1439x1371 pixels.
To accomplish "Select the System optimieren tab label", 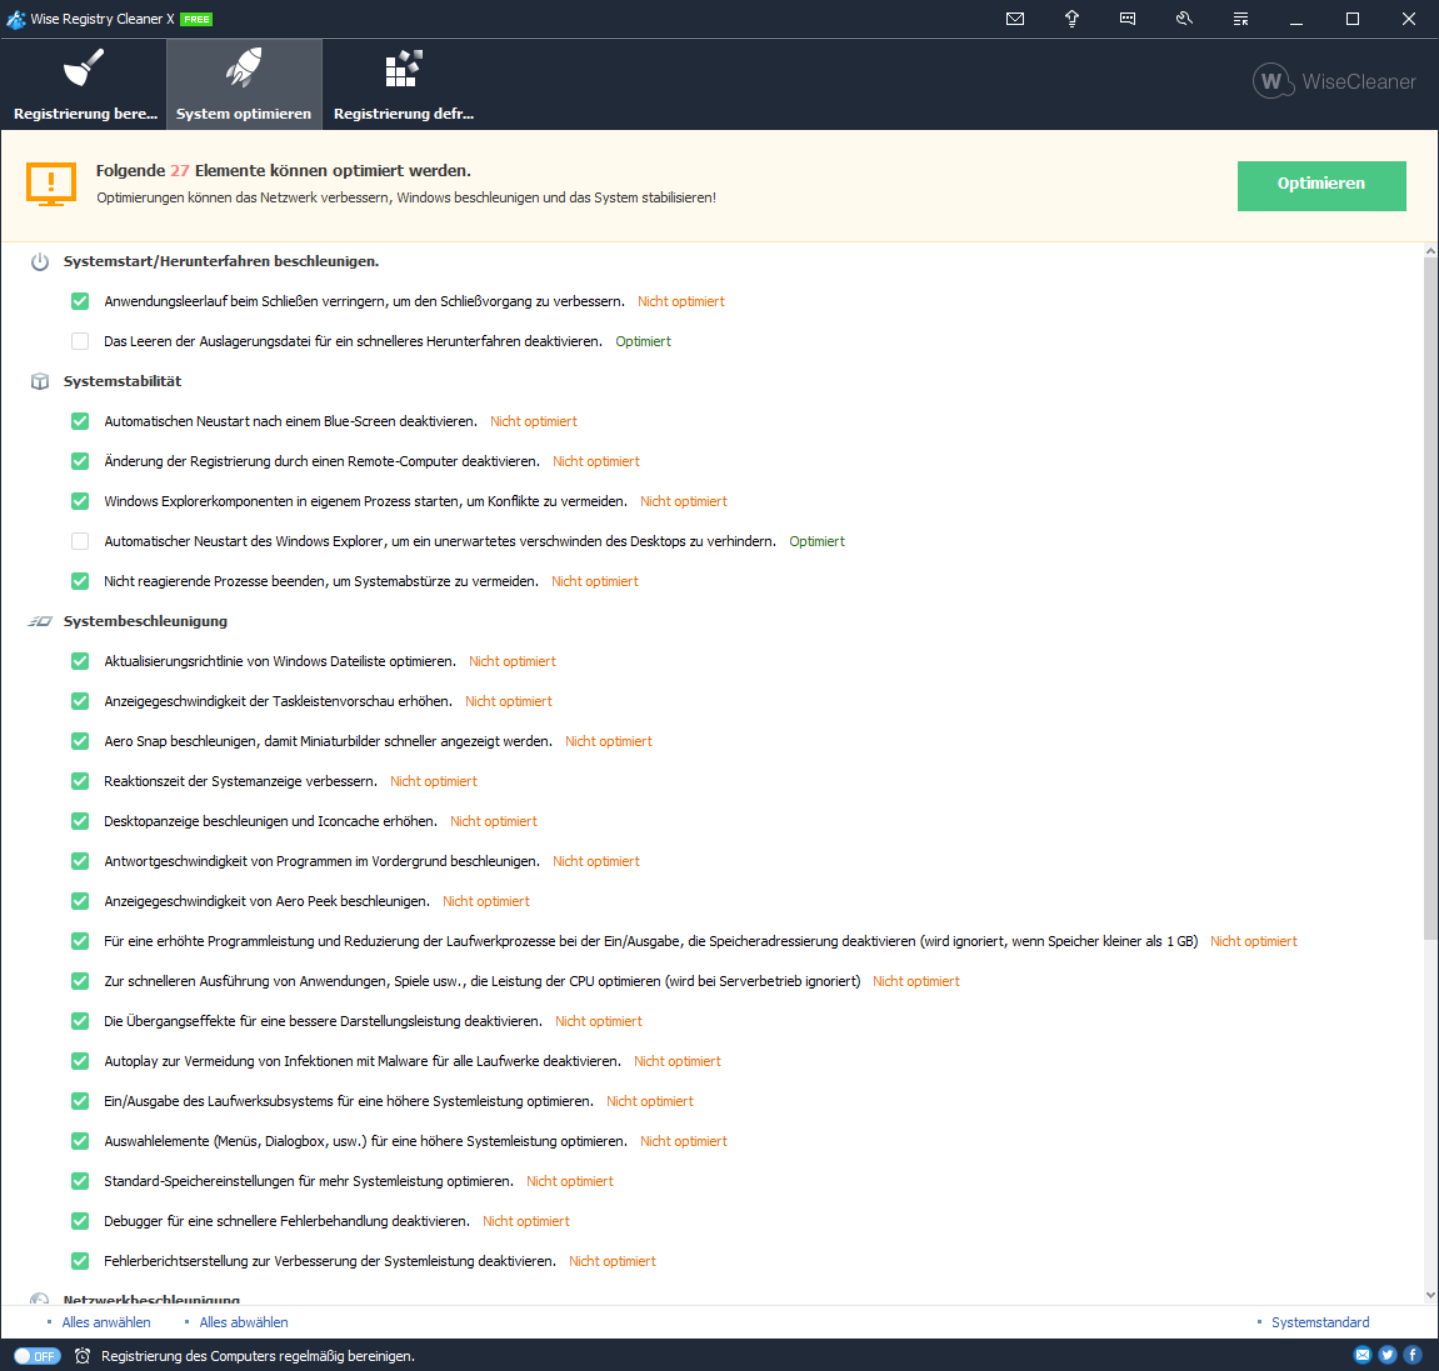I will [243, 114].
